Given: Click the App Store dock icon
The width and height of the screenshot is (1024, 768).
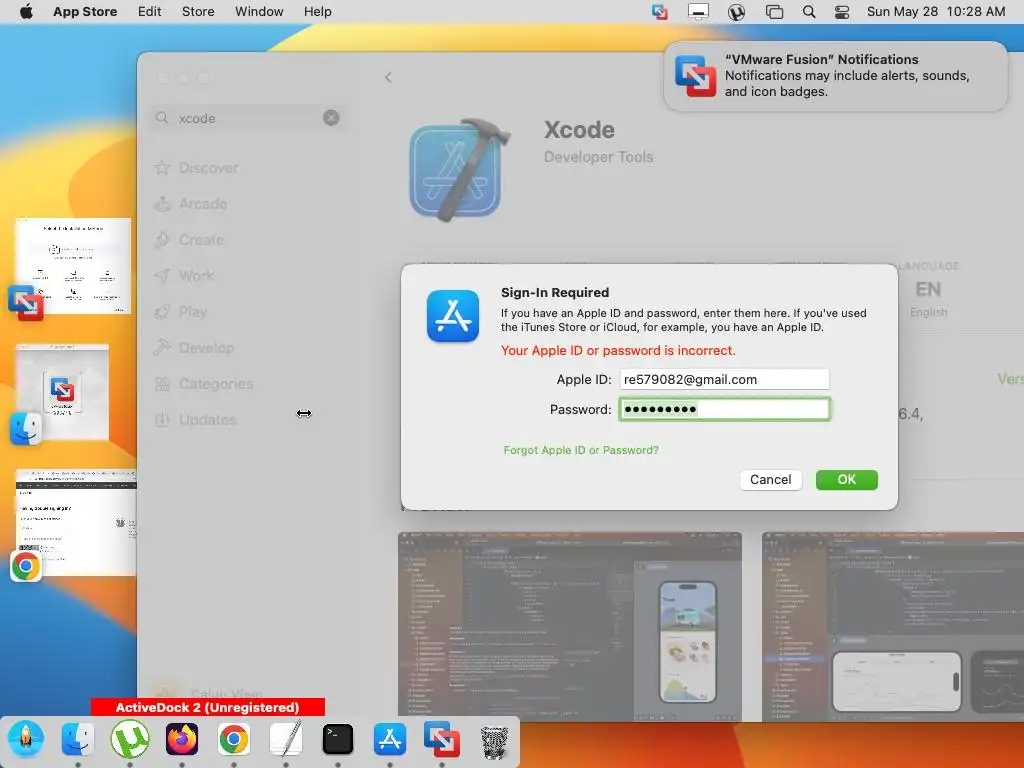Looking at the screenshot, I should coord(390,739).
